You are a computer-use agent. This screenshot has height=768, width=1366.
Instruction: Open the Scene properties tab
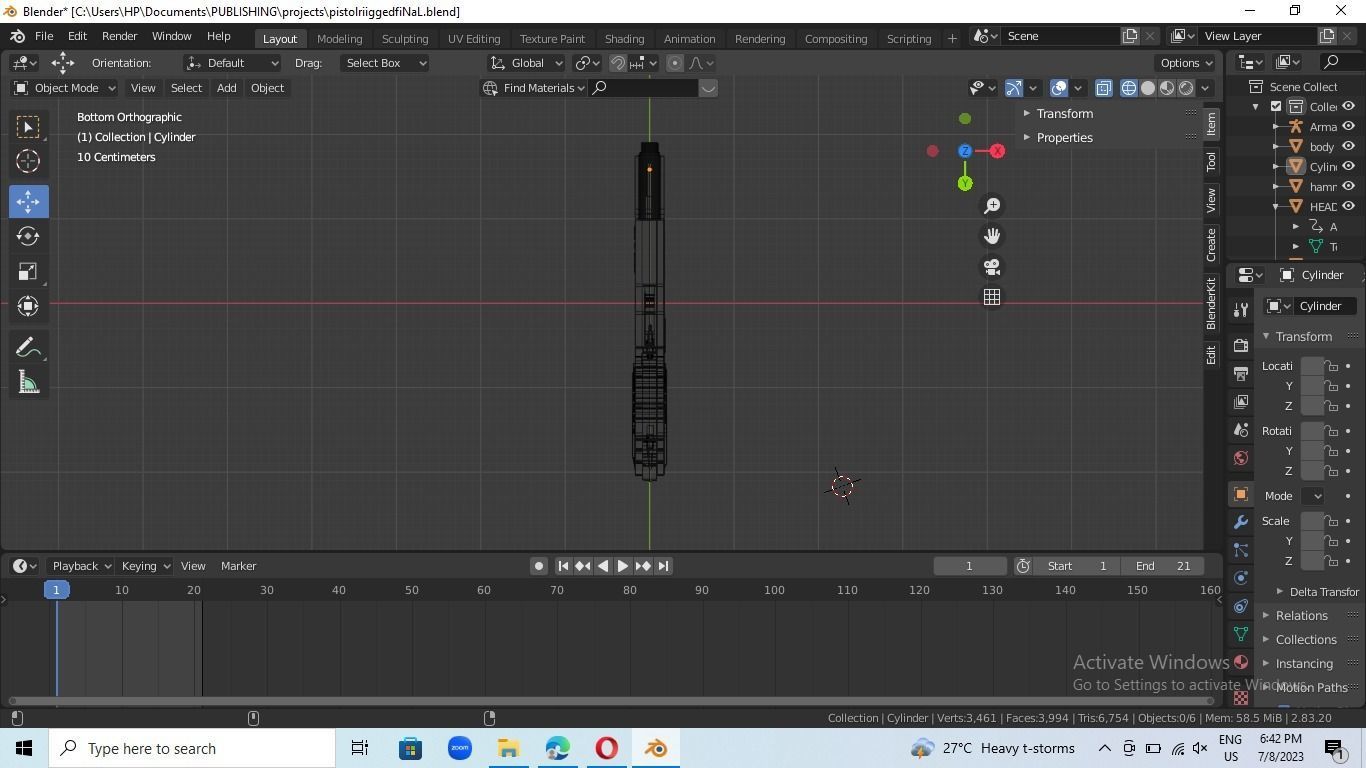click(1241, 430)
